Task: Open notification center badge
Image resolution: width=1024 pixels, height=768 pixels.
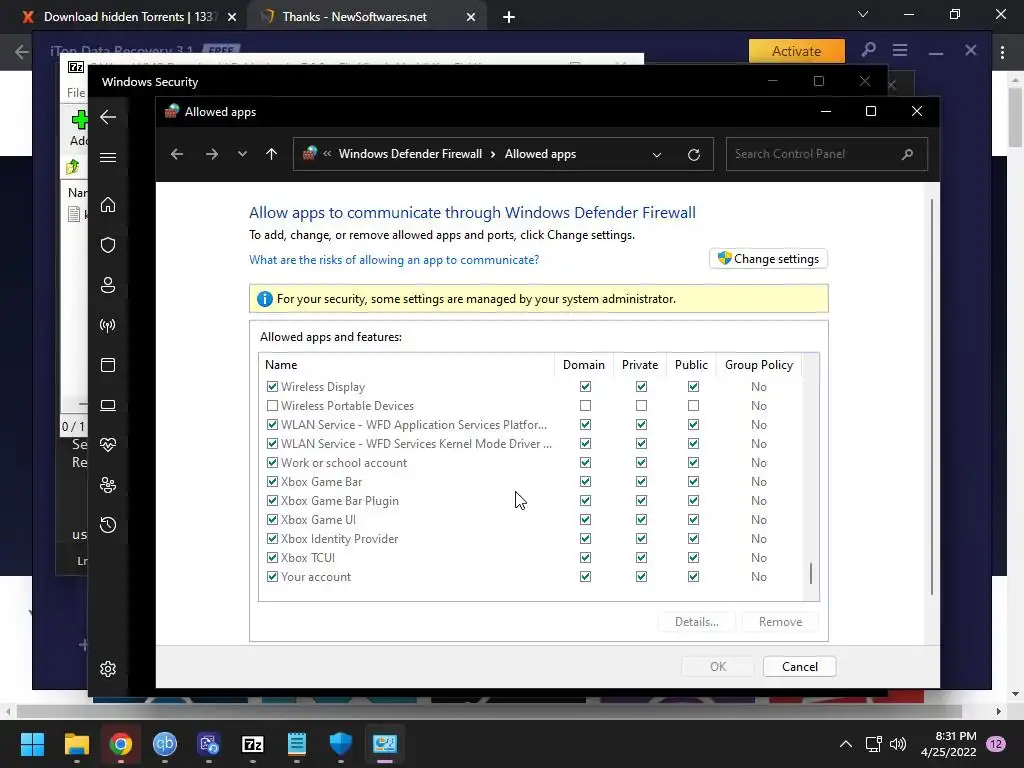Action: pos(996,744)
